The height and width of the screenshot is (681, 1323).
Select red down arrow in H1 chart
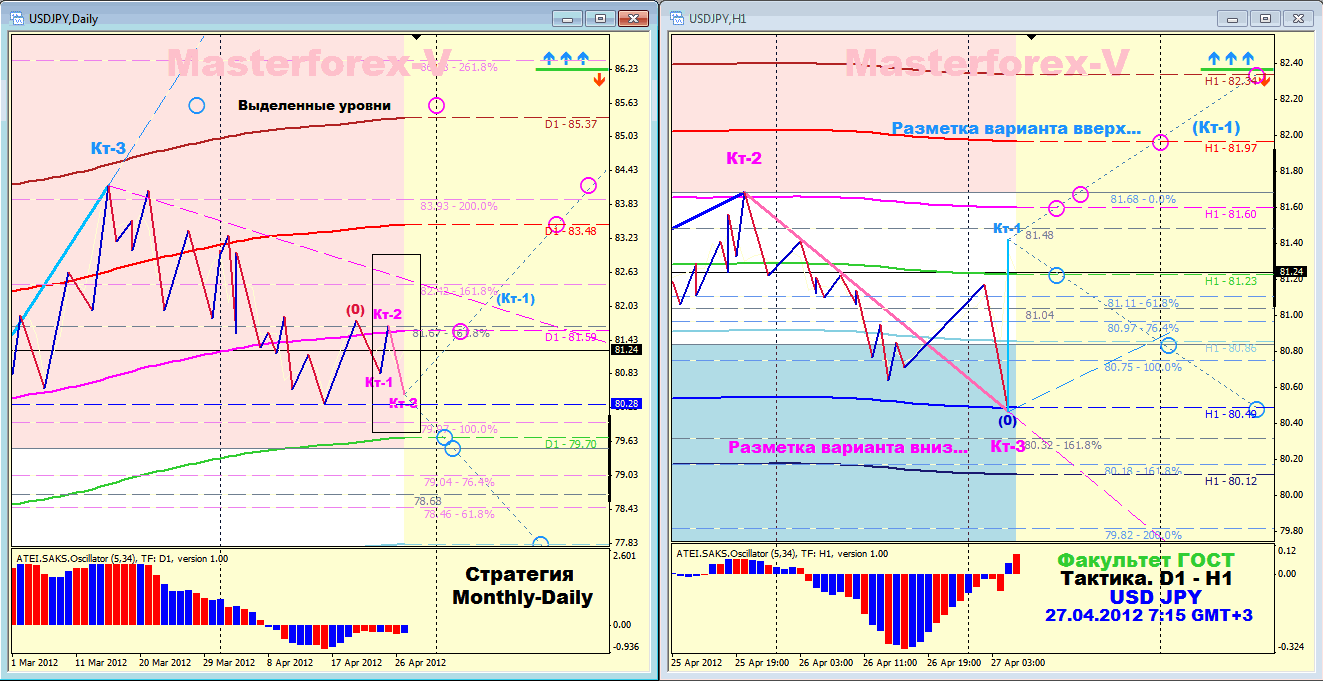pyautogui.click(x=1264, y=79)
